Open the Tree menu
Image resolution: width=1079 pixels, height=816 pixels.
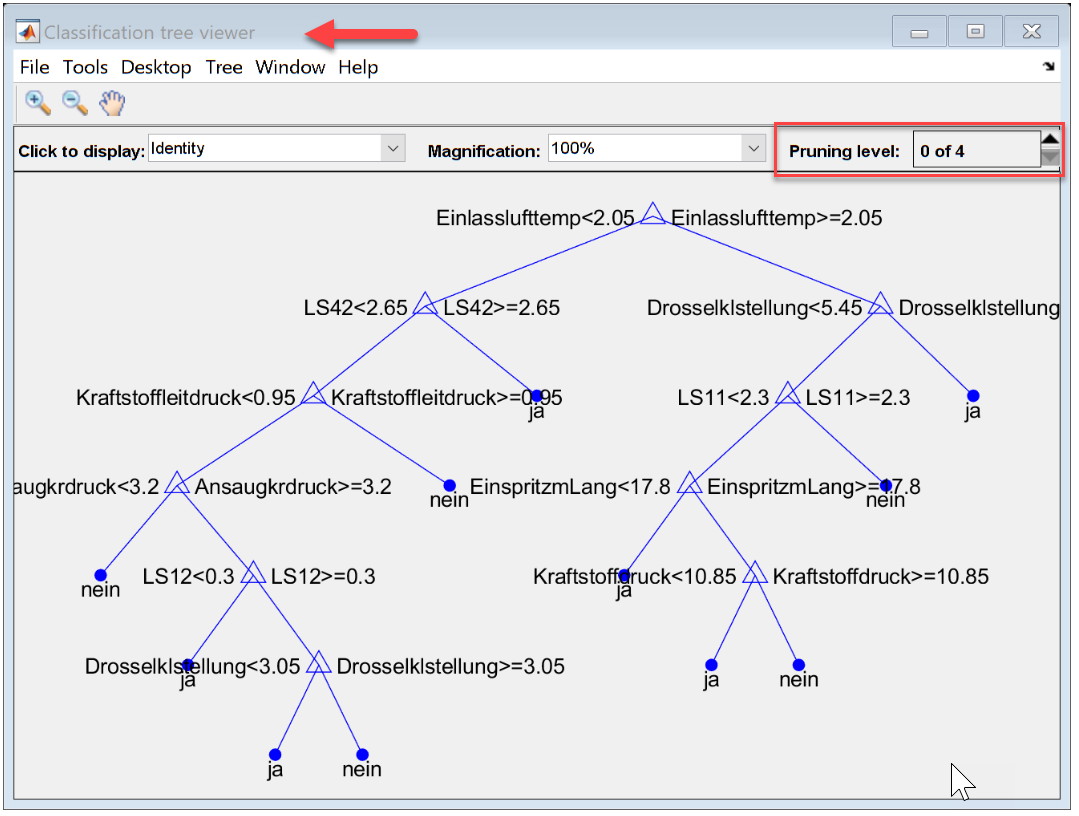tap(224, 67)
